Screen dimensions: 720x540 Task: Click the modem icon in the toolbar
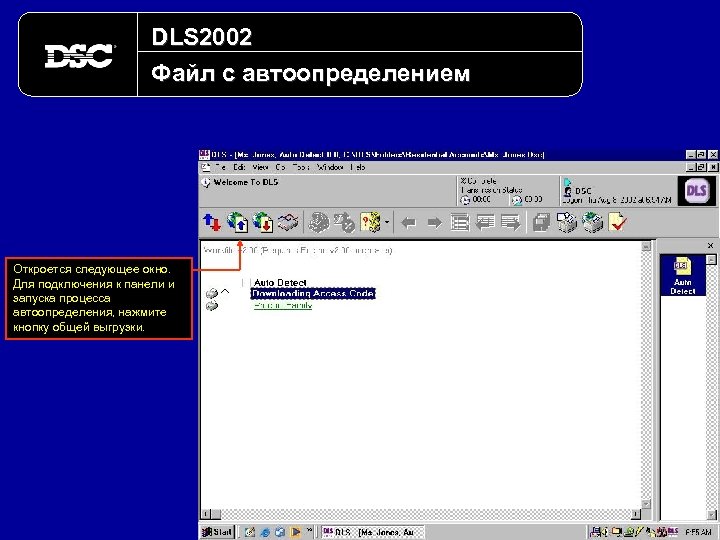[288, 222]
